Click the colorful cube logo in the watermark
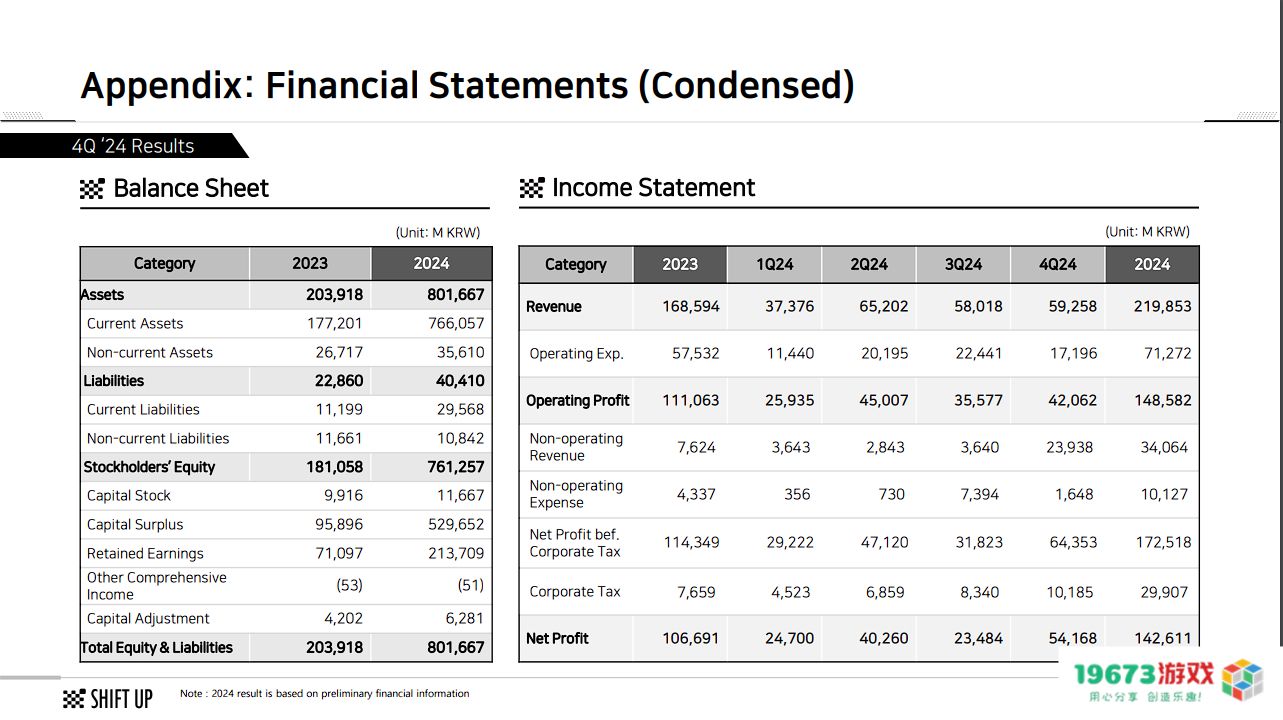The height and width of the screenshot is (720, 1283). pyautogui.click(x=1243, y=680)
